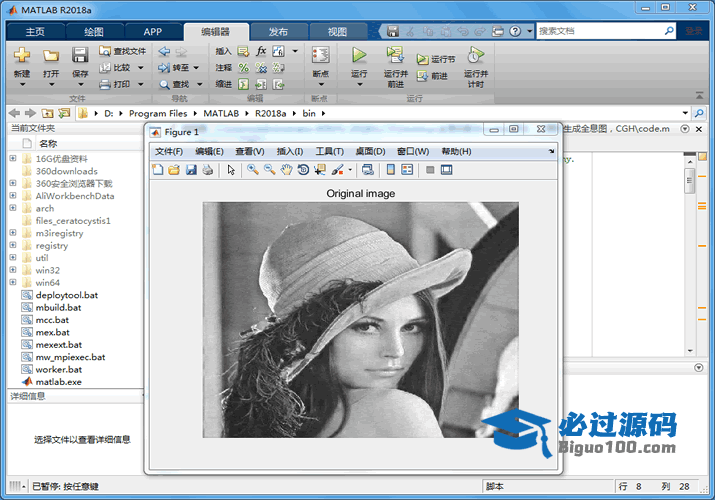The height and width of the screenshot is (500, 715).
Task: Toggle the Rotate 3D tool
Action: [x=303, y=170]
